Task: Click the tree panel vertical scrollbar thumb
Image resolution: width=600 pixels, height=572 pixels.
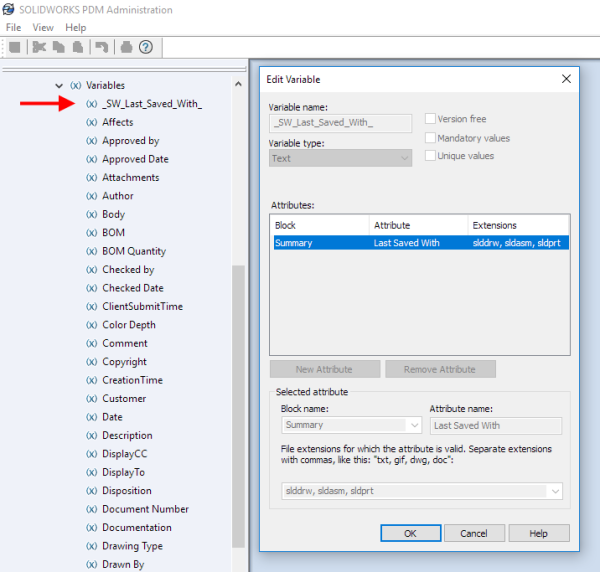Action: [x=238, y=406]
